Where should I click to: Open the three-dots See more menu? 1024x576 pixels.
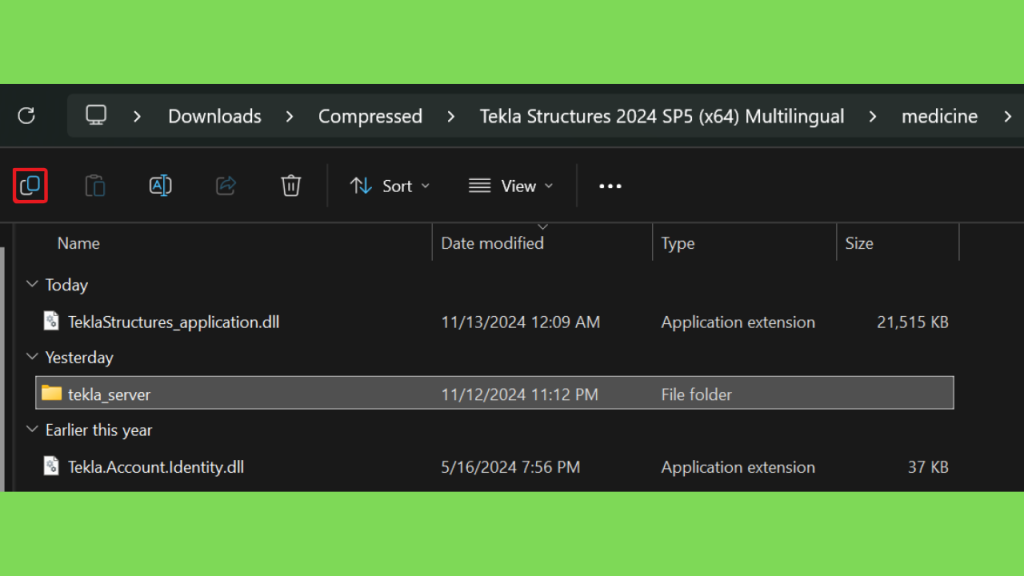pyautogui.click(x=611, y=187)
